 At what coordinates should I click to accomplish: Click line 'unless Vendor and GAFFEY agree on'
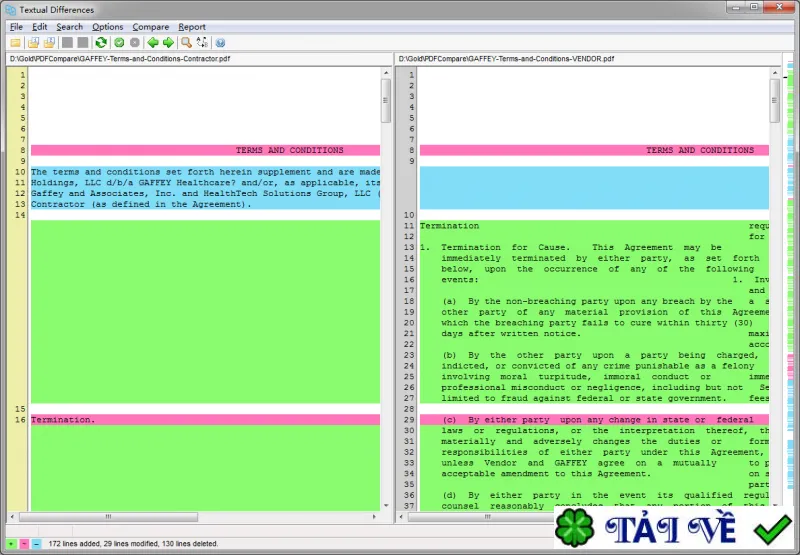594,463
